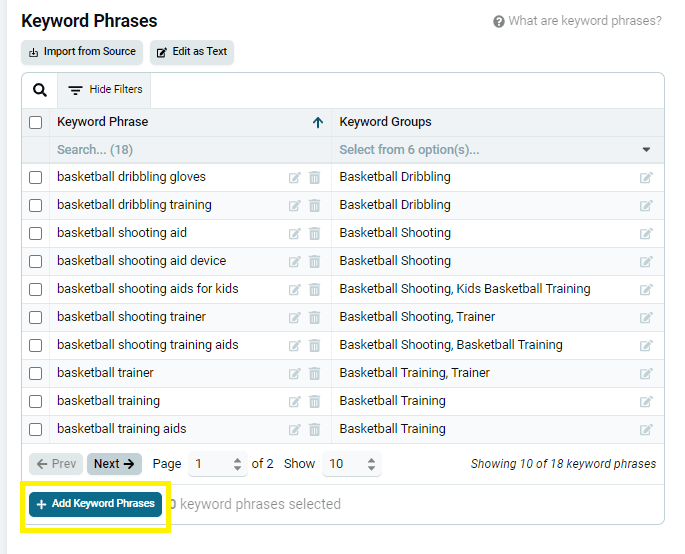Click 'Basketball Training, Trainer' groups cell
This screenshot has height=554, width=685.
click(415, 373)
